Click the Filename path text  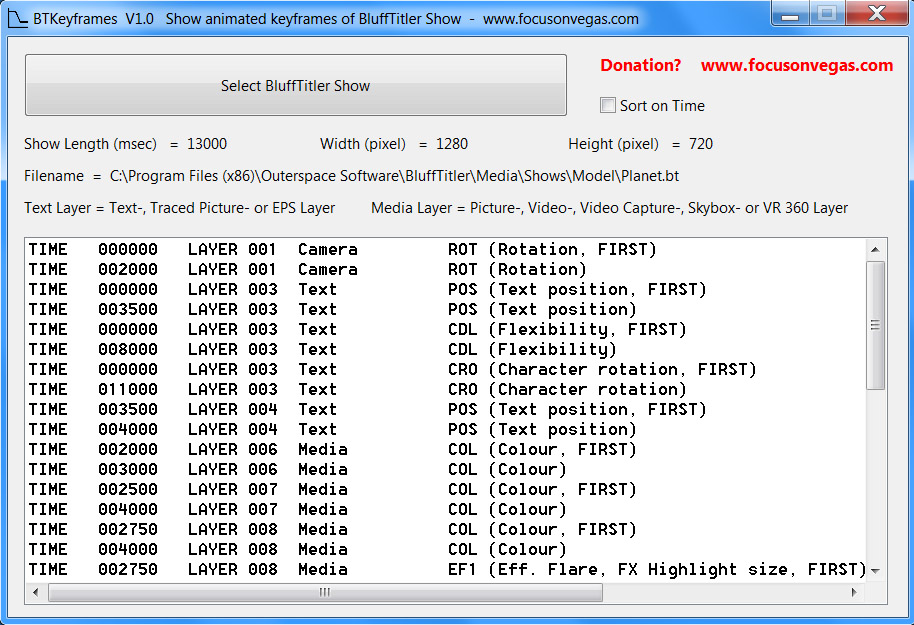pos(393,176)
